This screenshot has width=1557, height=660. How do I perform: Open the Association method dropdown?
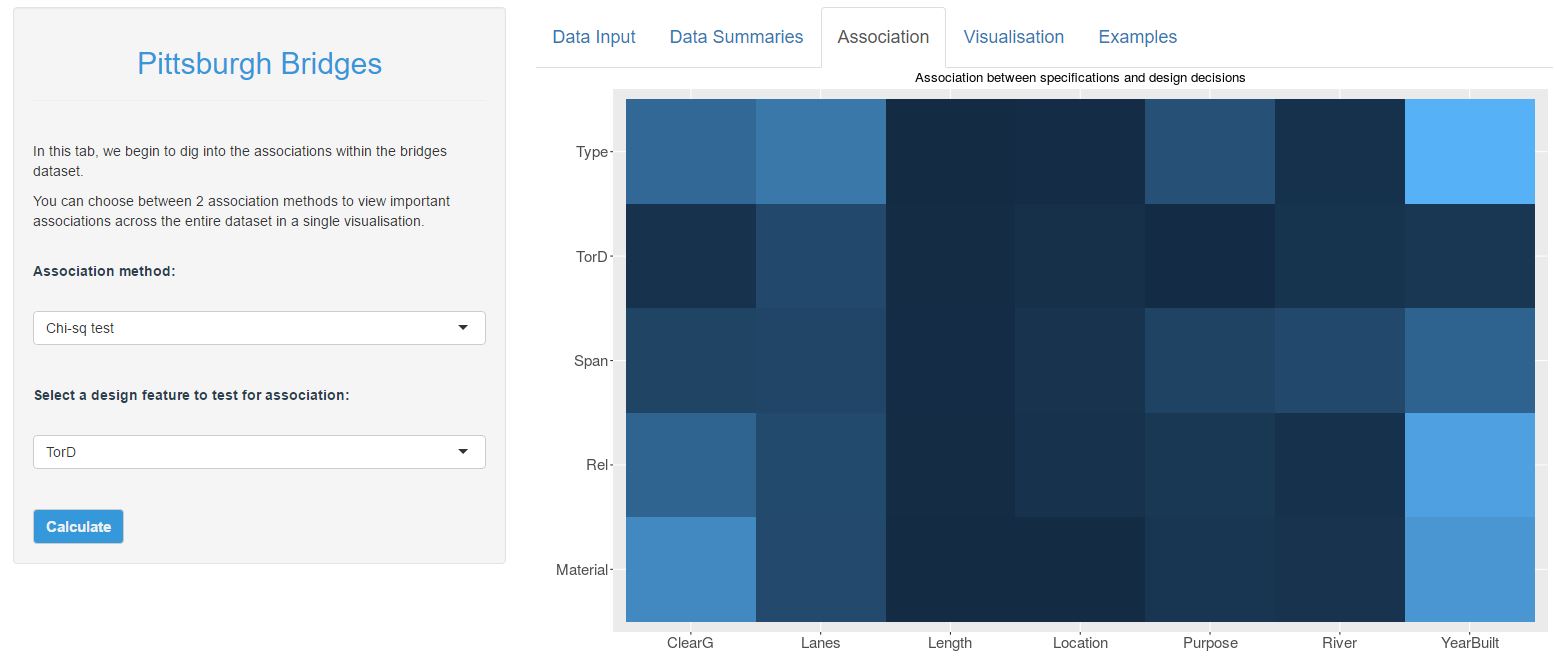pos(258,328)
